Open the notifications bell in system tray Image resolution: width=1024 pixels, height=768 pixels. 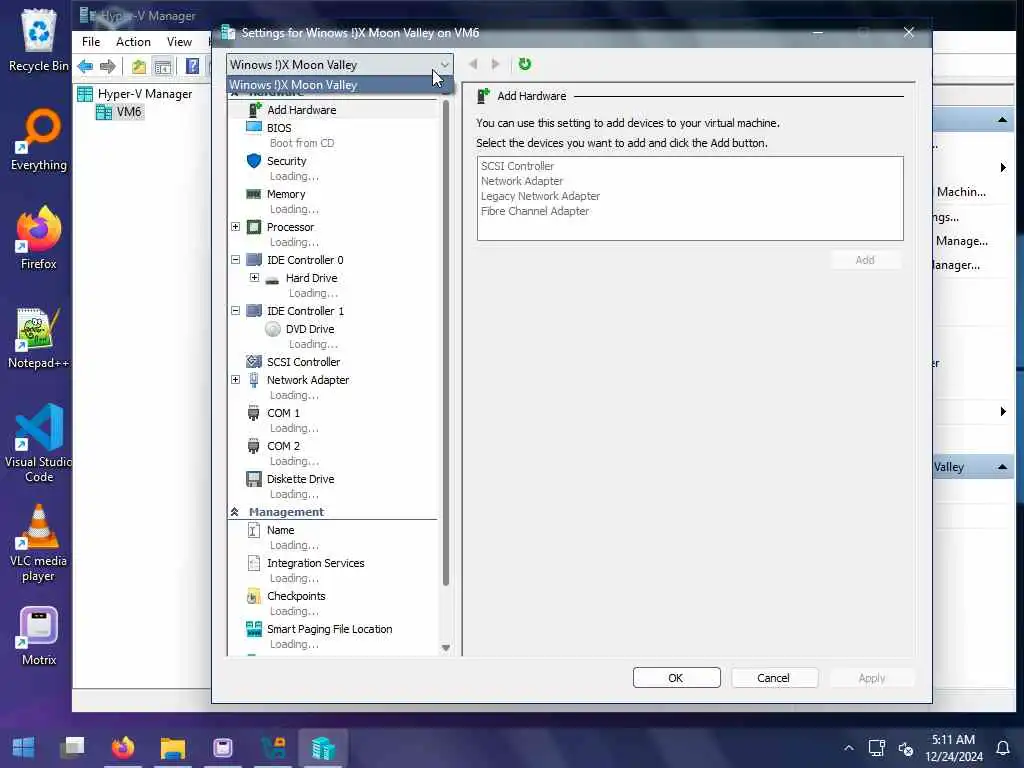click(1002, 748)
